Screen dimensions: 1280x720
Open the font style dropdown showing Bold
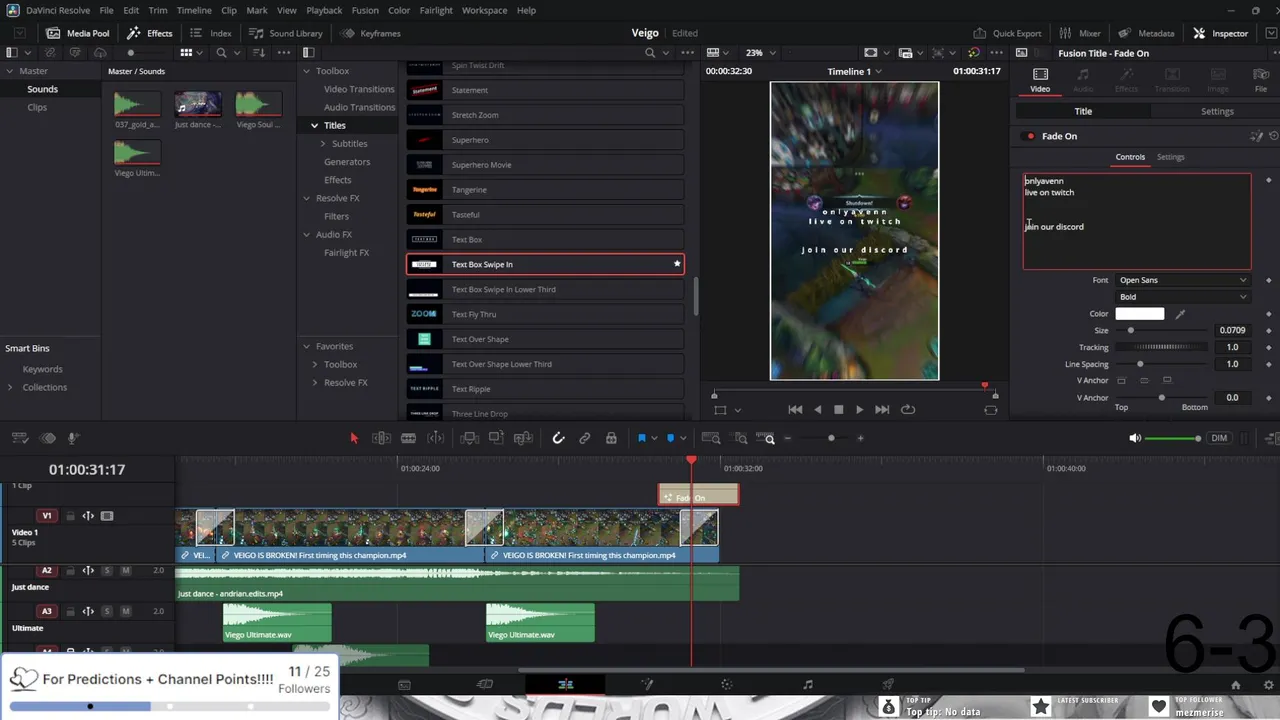tap(1183, 297)
